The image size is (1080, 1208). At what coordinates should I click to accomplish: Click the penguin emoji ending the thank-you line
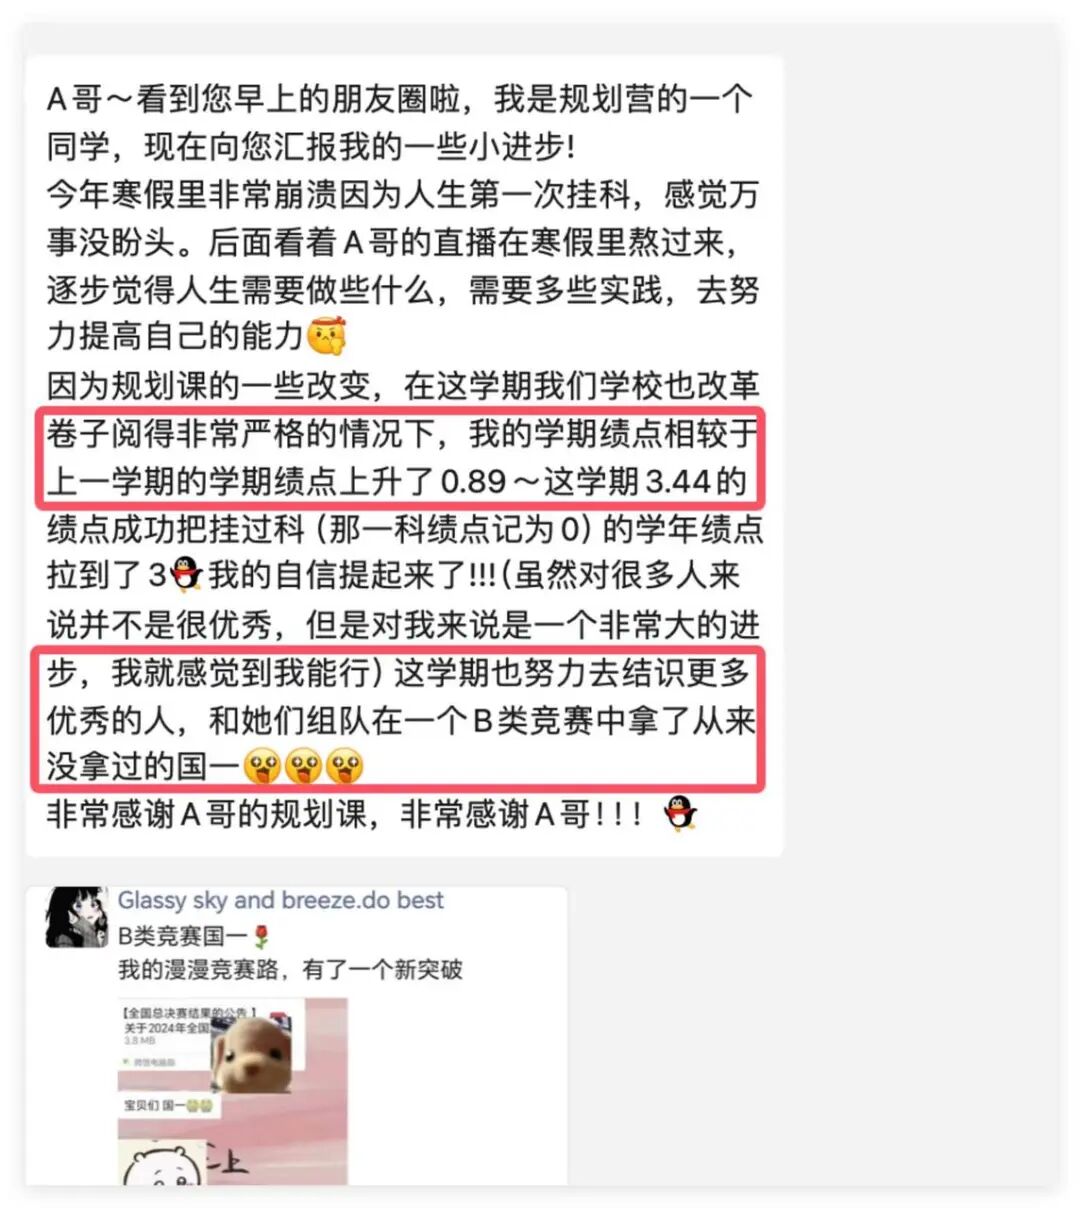coord(681,814)
